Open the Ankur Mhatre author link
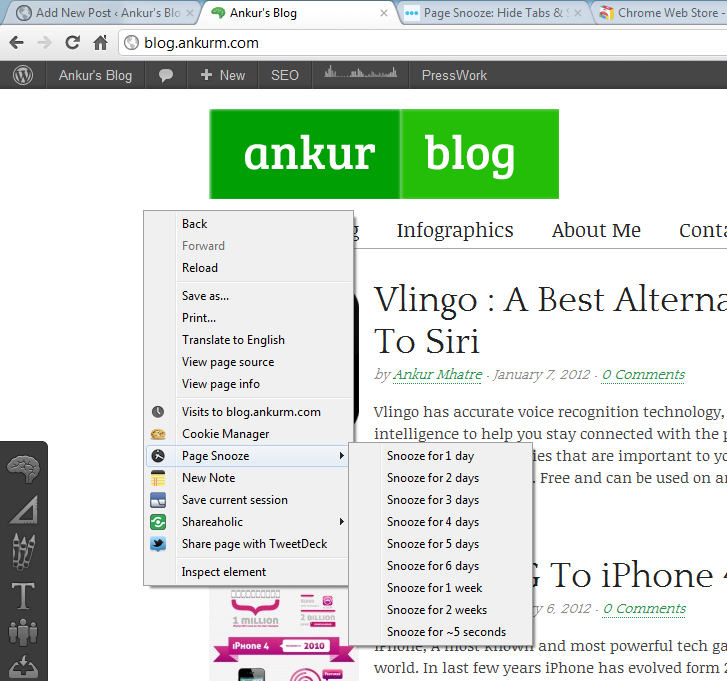This screenshot has width=727, height=681. [x=438, y=375]
